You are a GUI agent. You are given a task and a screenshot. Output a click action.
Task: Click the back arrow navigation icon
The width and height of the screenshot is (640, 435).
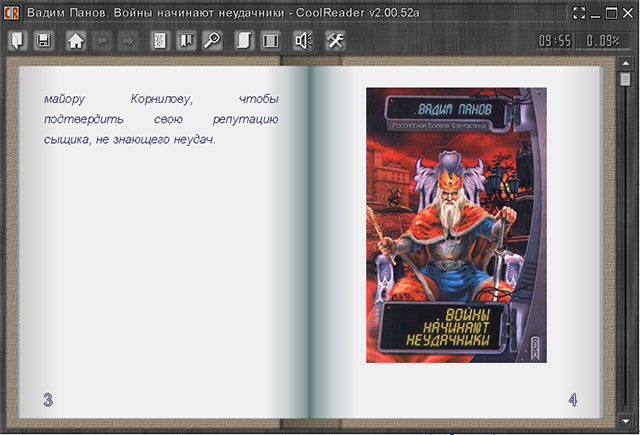tap(102, 40)
